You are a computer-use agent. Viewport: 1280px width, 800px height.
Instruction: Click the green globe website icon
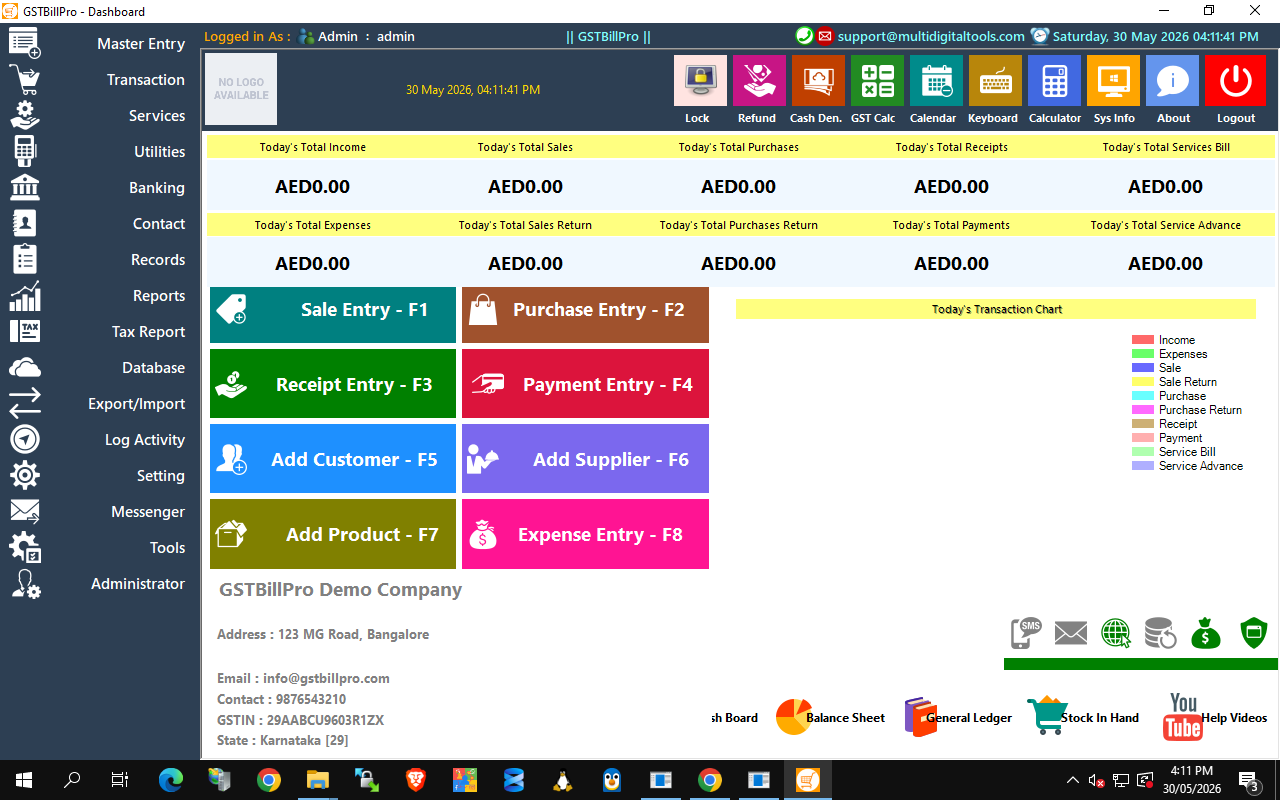click(x=1116, y=633)
